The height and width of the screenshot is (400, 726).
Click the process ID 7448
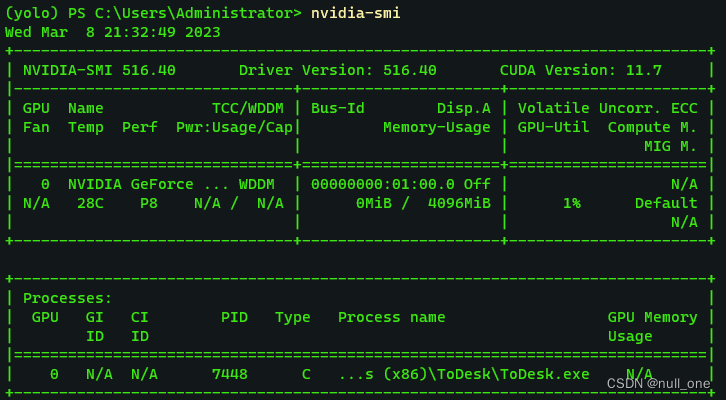pyautogui.click(x=229, y=374)
